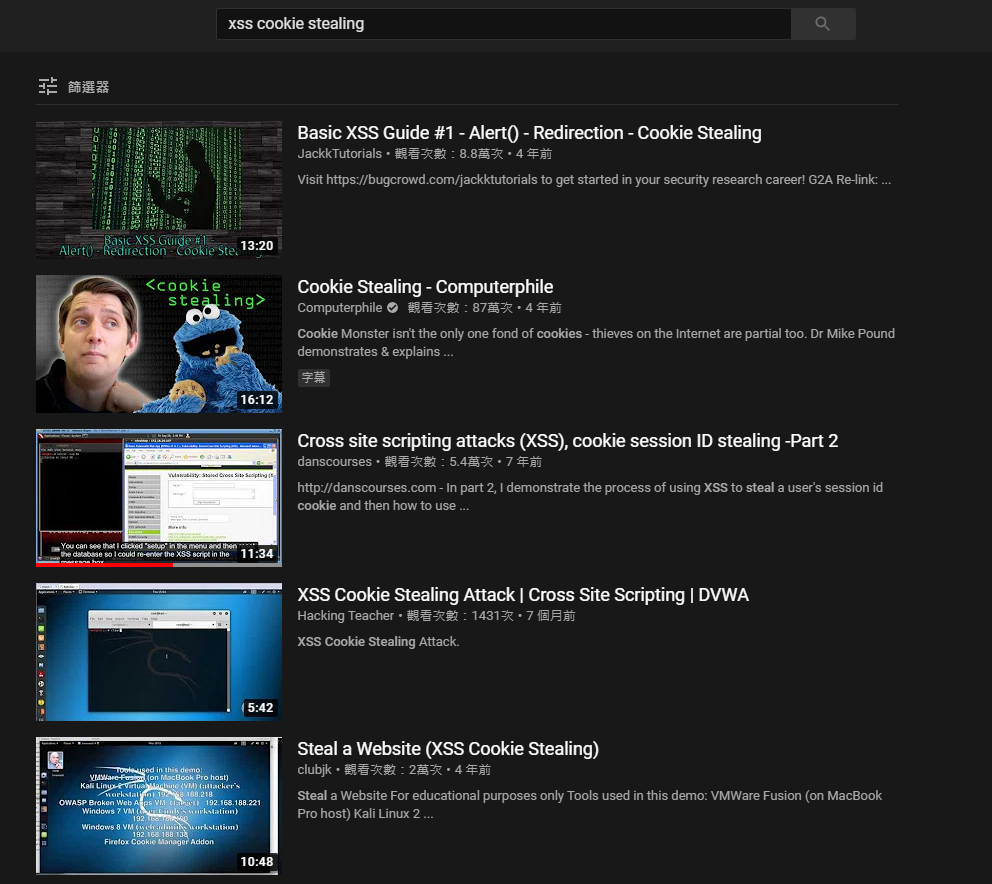The height and width of the screenshot is (884, 992).
Task: Click the '觀看次數：8.8萬次' view count
Action: point(449,154)
